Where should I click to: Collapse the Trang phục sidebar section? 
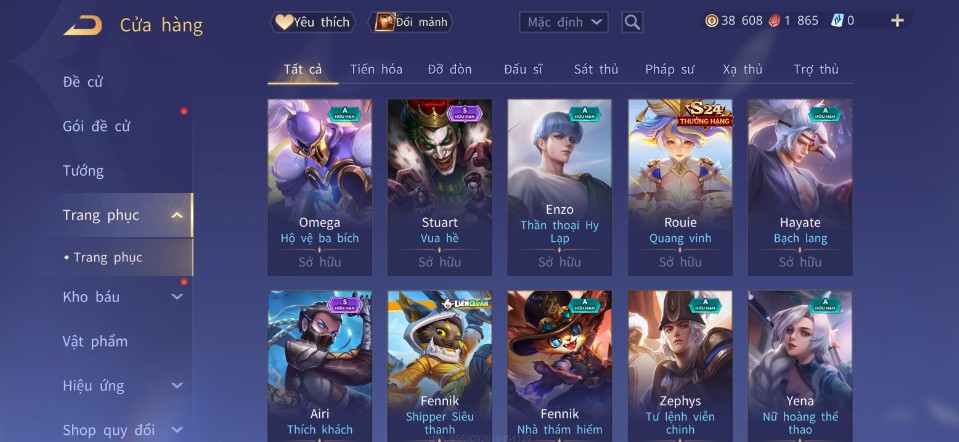pos(177,215)
